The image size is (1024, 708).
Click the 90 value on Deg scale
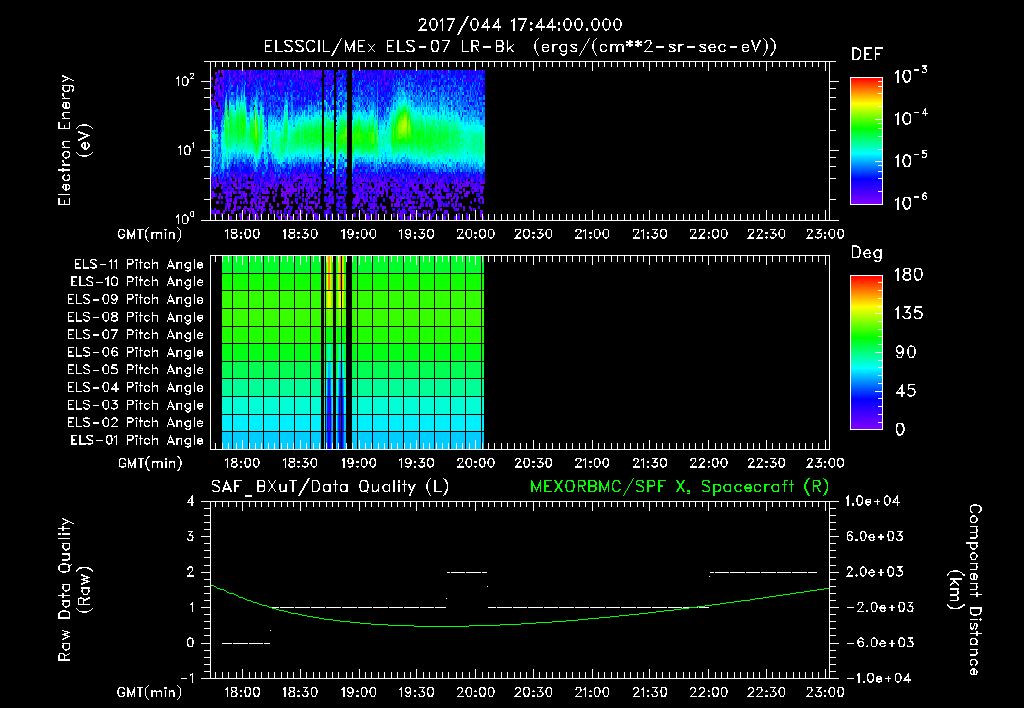906,353
